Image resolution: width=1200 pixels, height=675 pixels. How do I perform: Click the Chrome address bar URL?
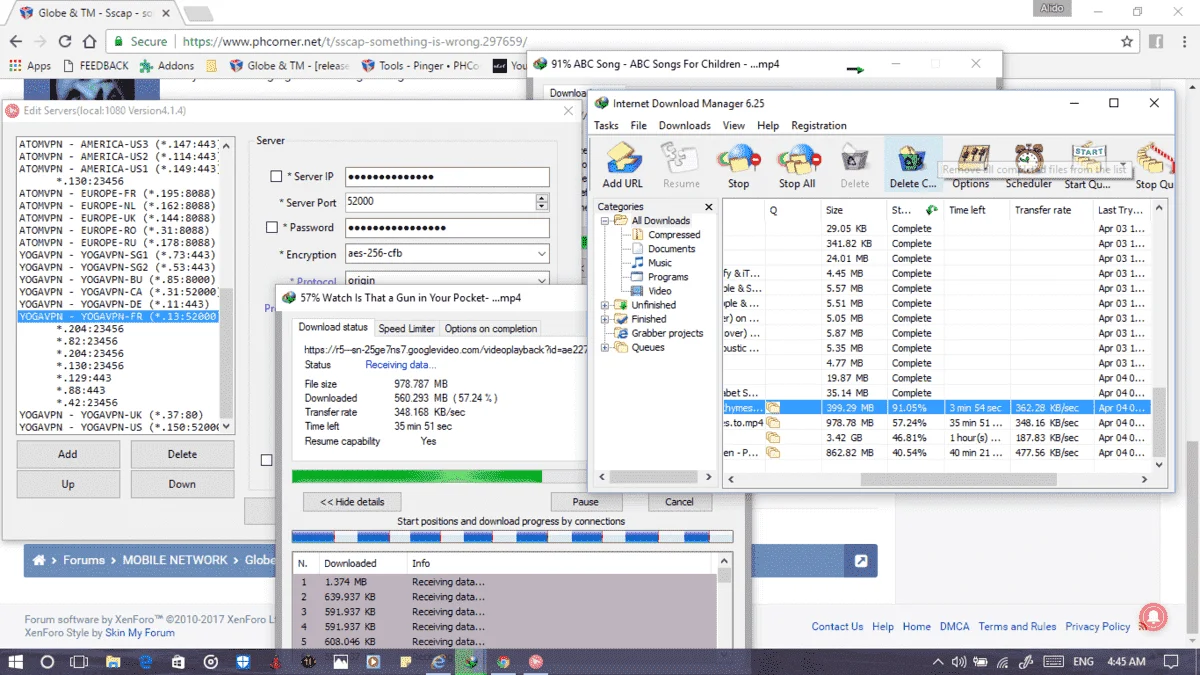[355, 42]
